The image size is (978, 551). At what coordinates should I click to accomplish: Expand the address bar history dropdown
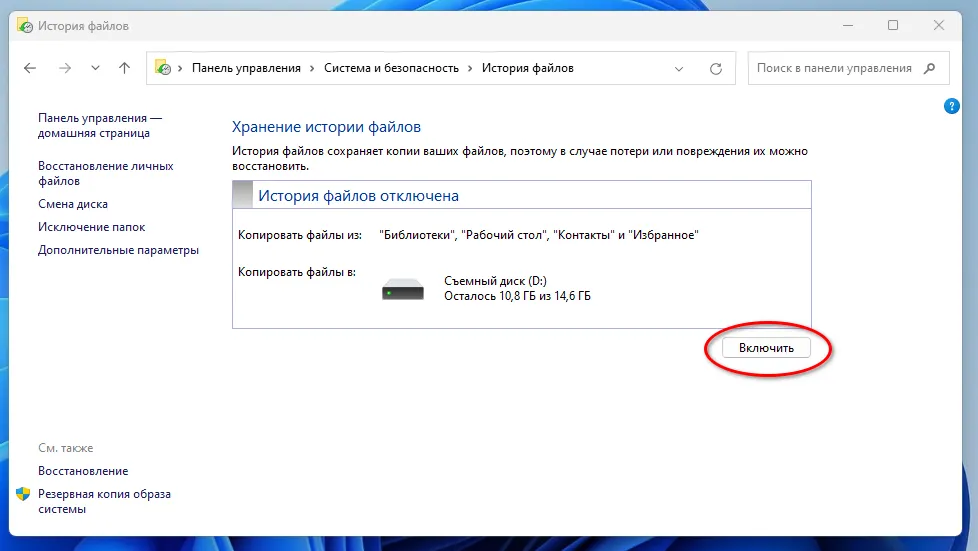click(679, 69)
